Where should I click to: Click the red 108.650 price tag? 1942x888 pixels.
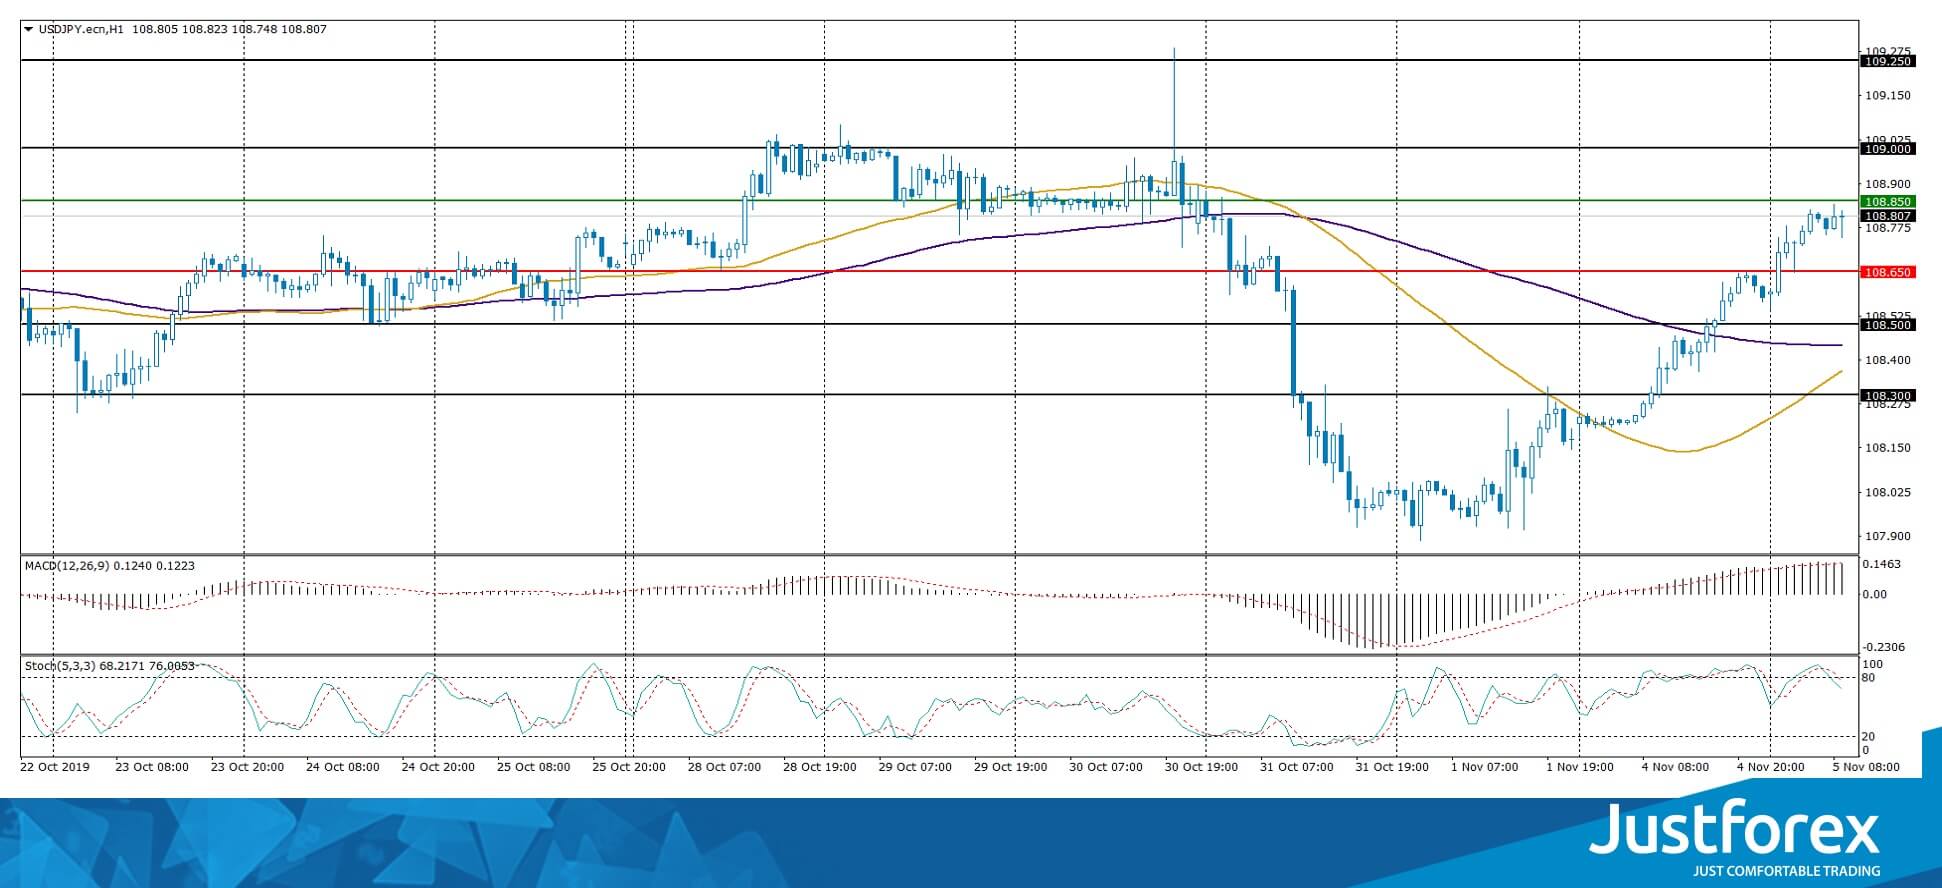(1886, 272)
